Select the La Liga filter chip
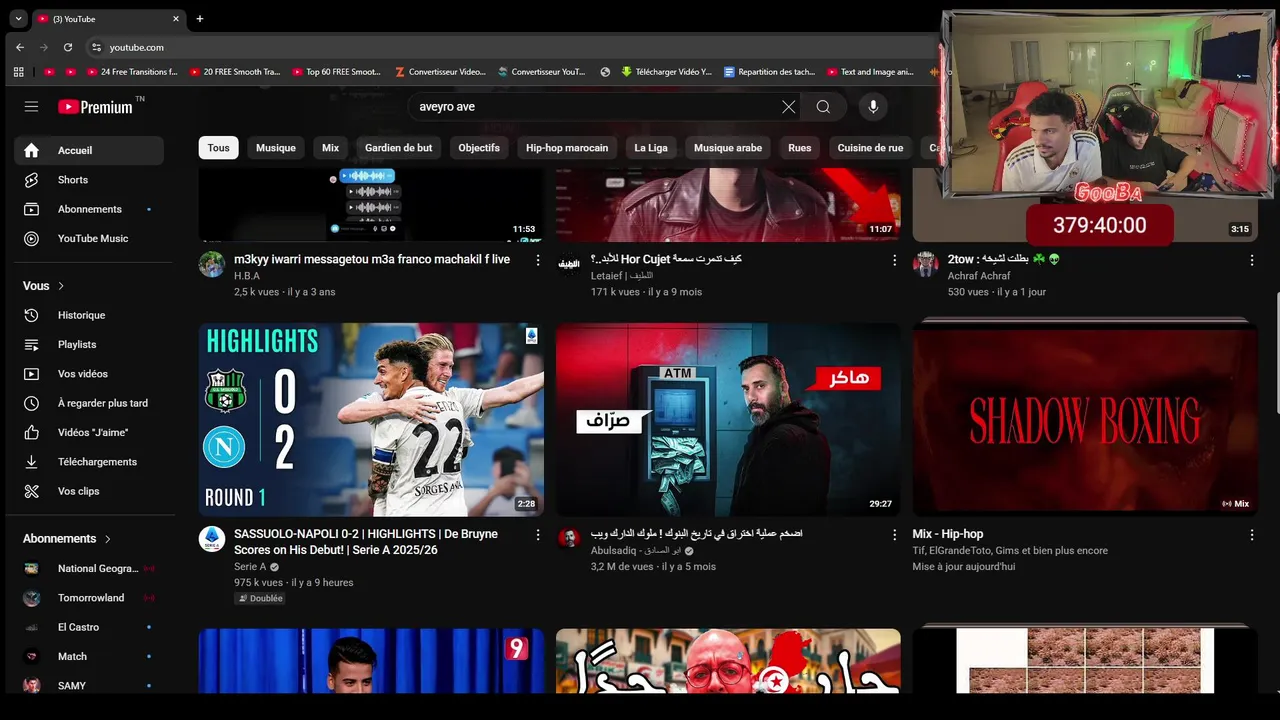The width and height of the screenshot is (1280, 720). (651, 148)
